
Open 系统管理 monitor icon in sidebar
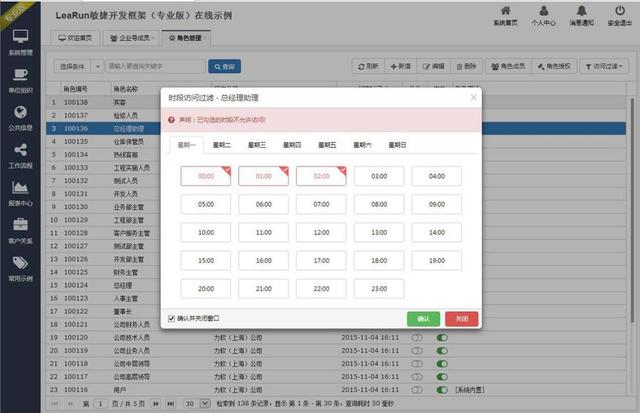point(20,37)
